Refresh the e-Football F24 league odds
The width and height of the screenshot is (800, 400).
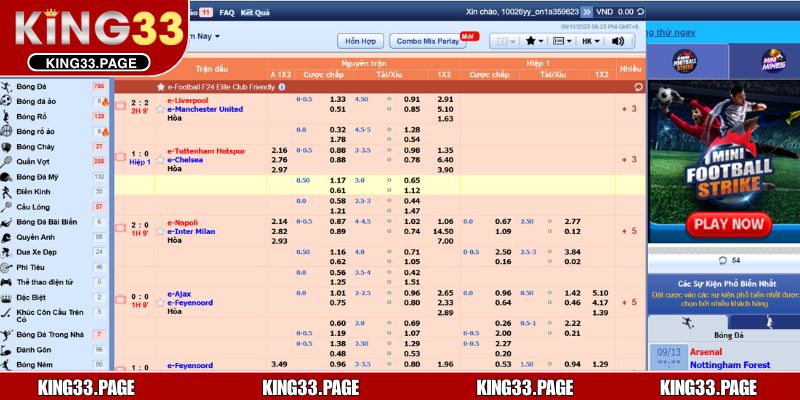(638, 87)
